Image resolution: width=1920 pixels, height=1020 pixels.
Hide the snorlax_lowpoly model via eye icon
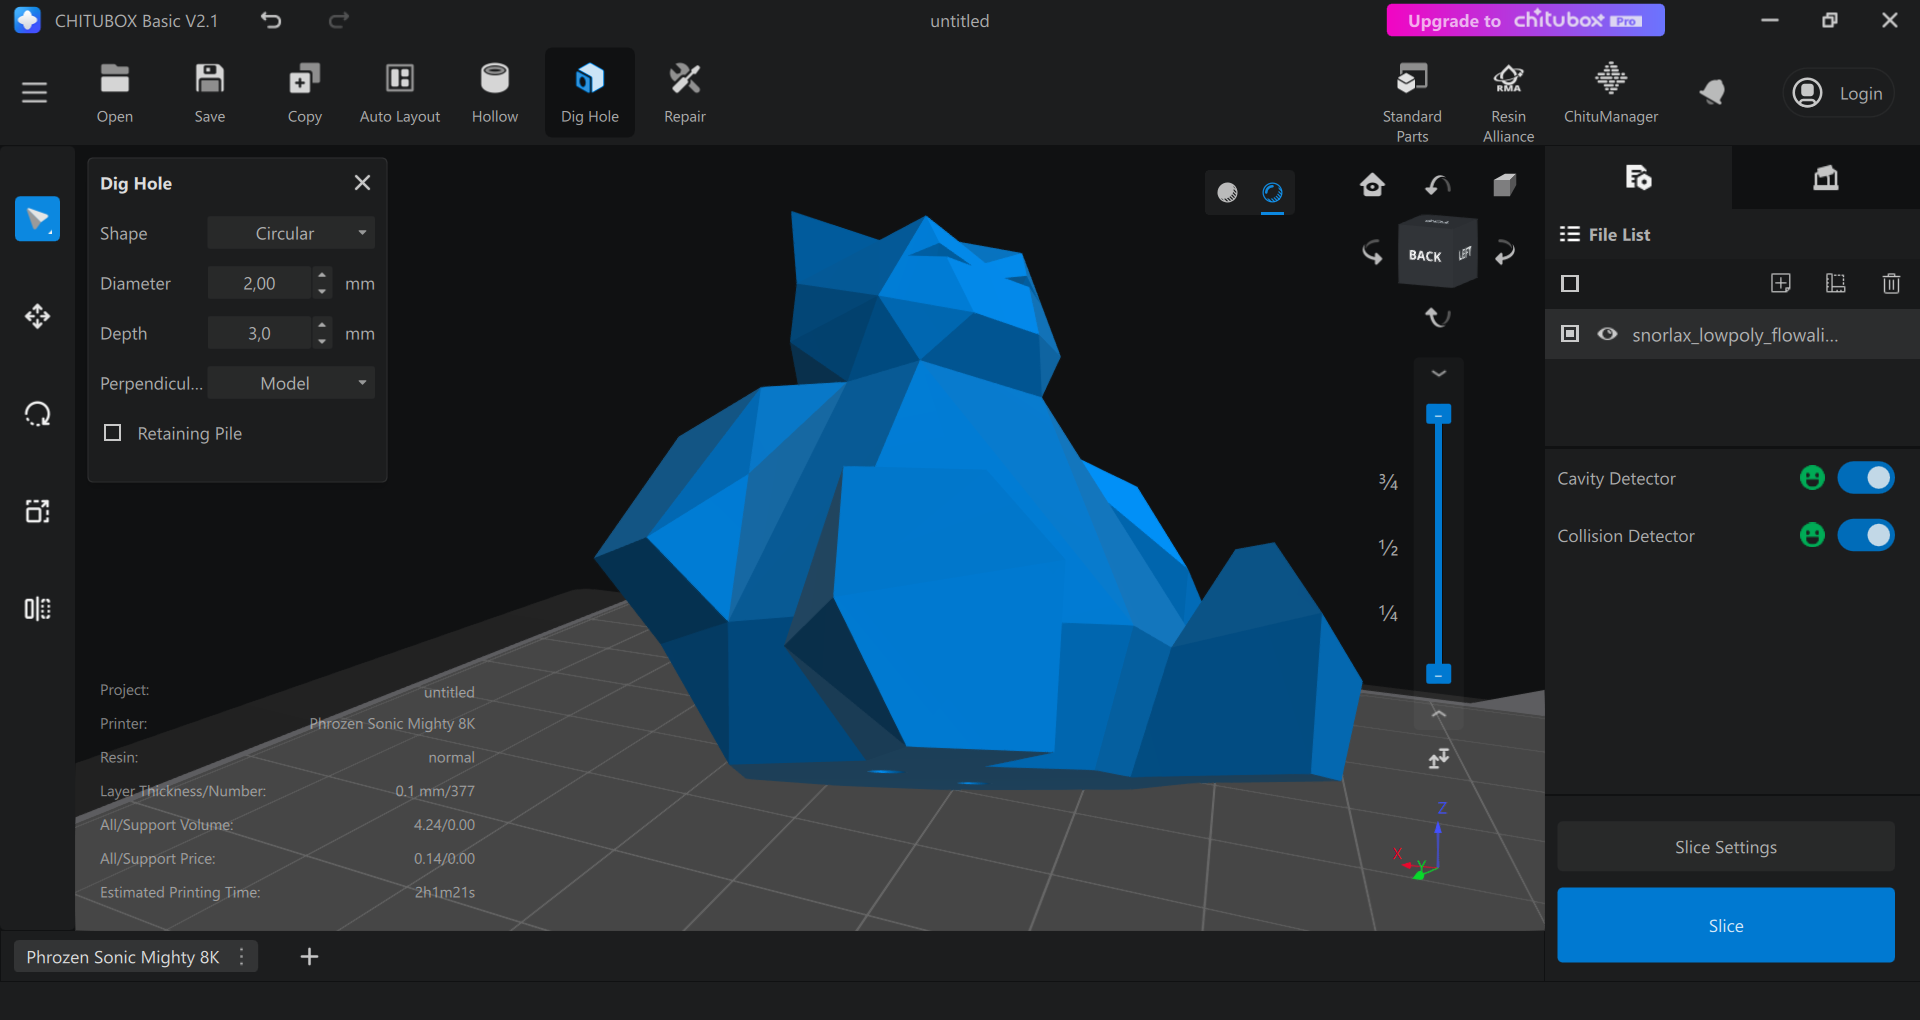1607,334
